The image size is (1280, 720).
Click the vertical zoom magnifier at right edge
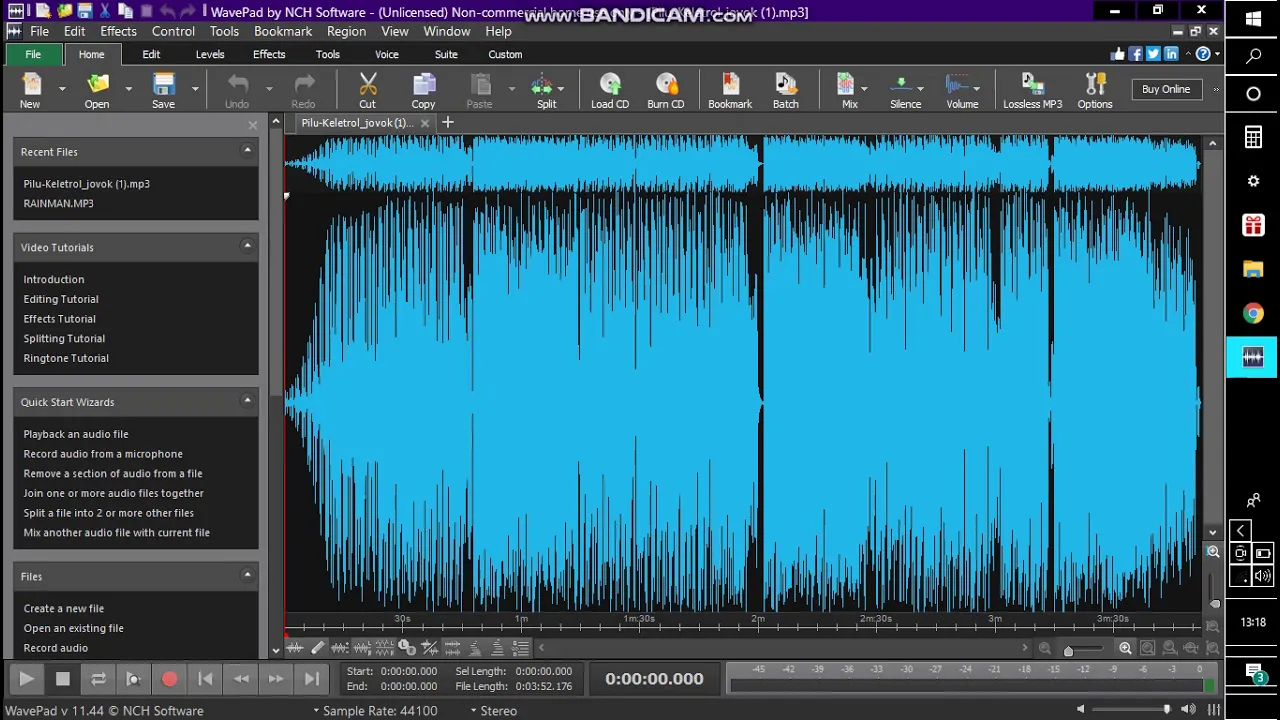point(1213,552)
